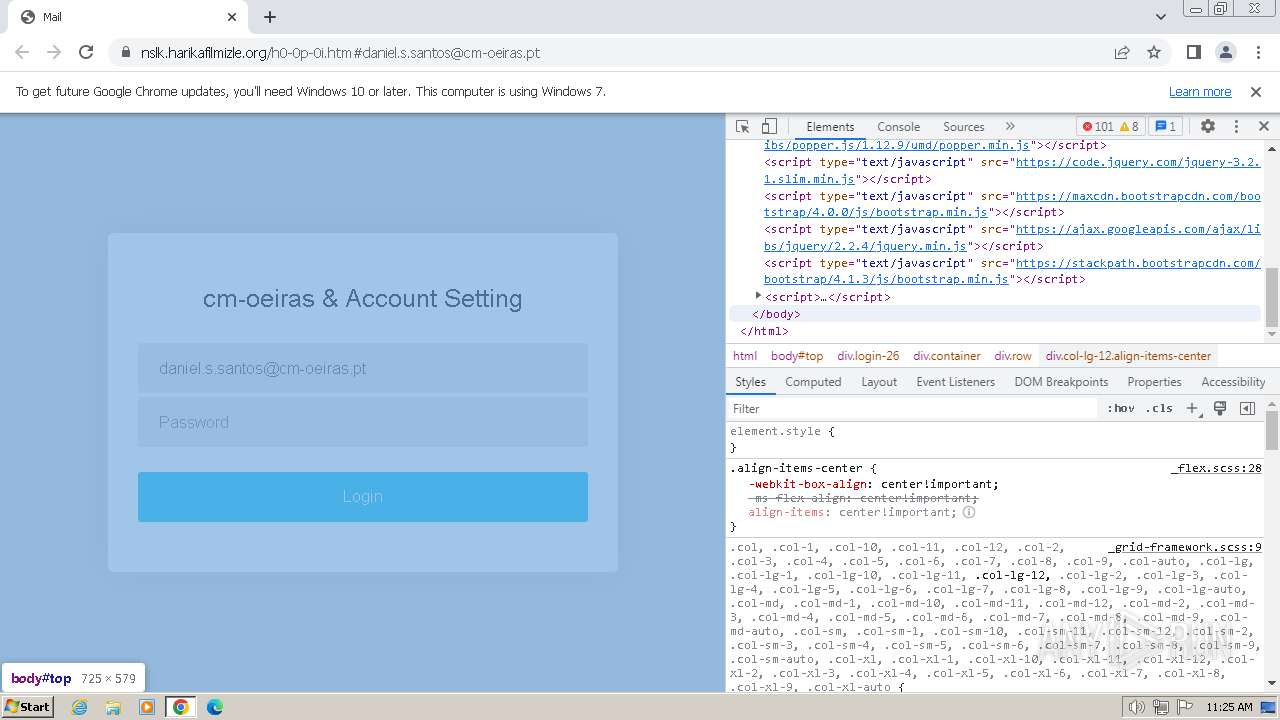Open the googleapis jquery.min.js script link
Screen dimensions: 1280x720
coord(1012,237)
